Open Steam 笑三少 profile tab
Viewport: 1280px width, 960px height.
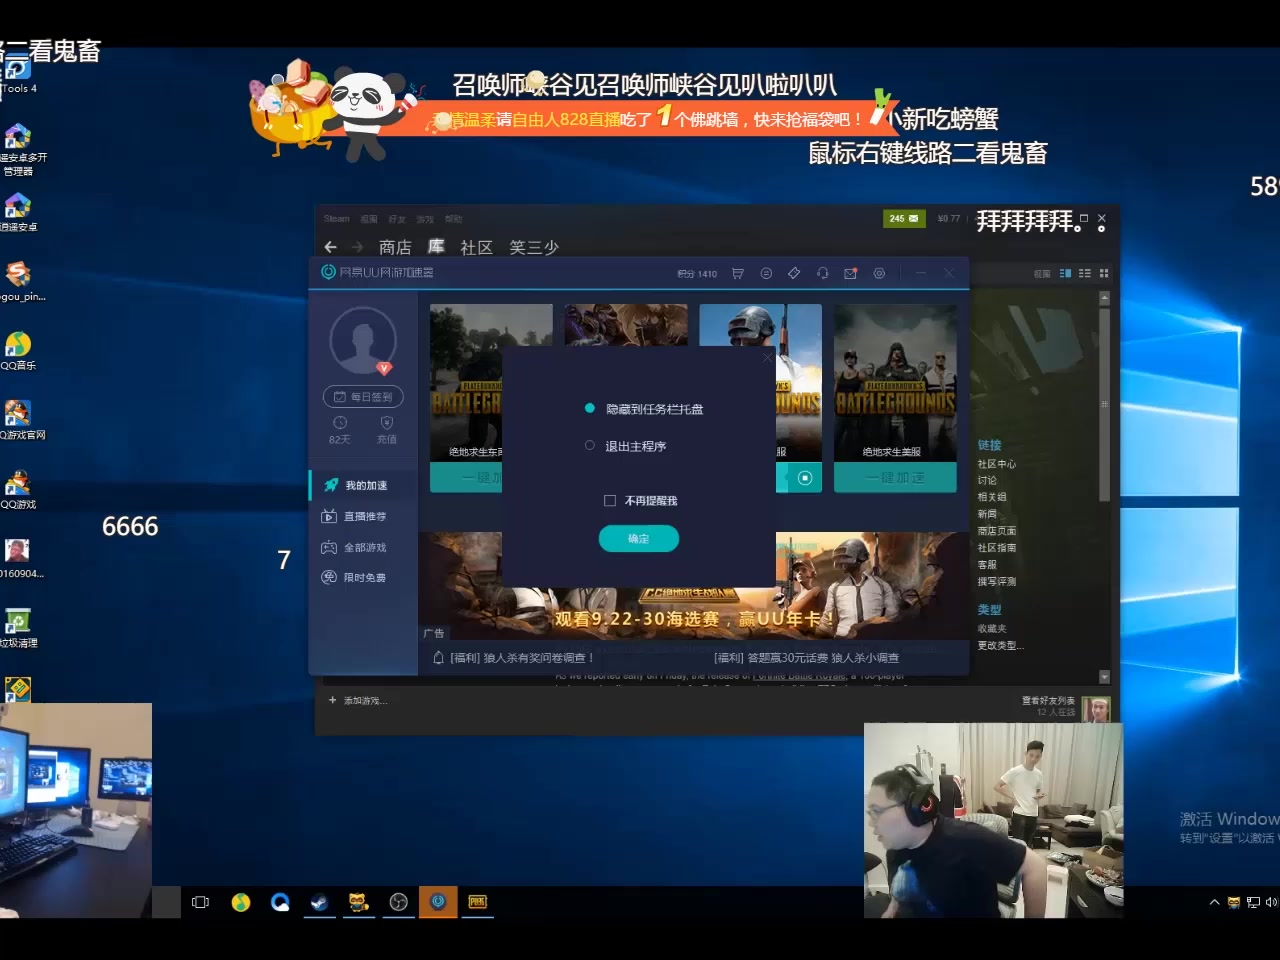[x=534, y=247]
